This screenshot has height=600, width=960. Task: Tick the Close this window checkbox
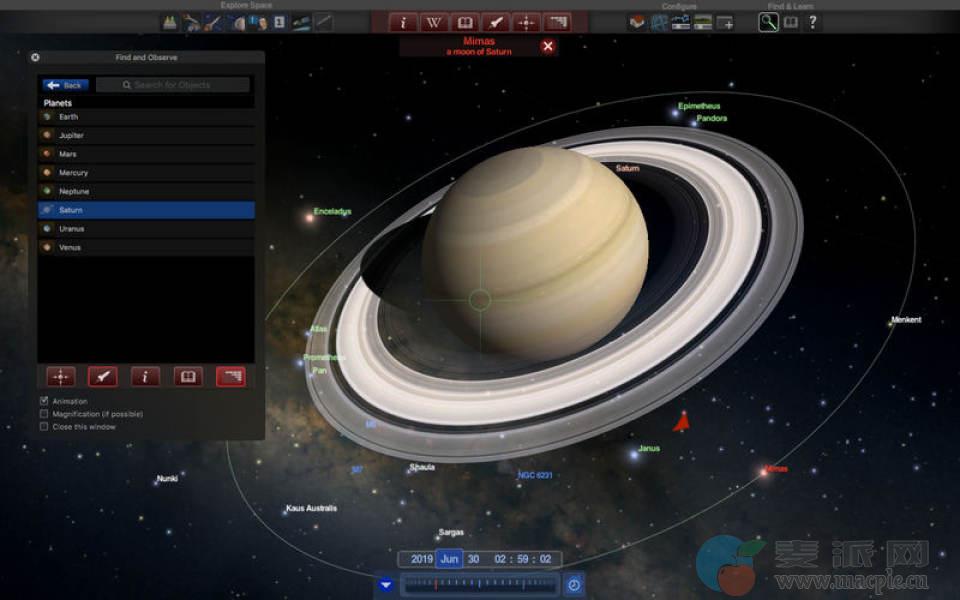[x=44, y=427]
